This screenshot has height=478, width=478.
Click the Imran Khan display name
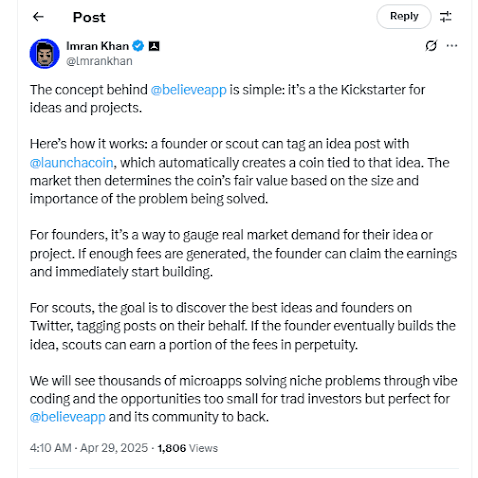(x=97, y=46)
